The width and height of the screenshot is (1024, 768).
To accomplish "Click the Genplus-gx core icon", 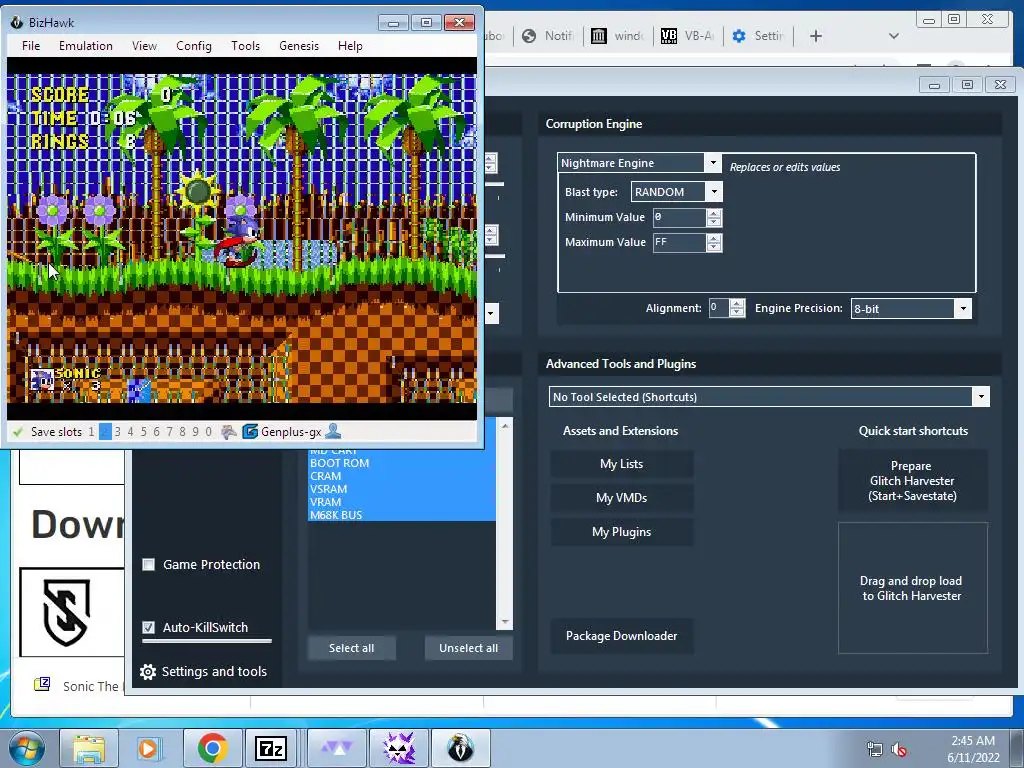I will point(249,432).
